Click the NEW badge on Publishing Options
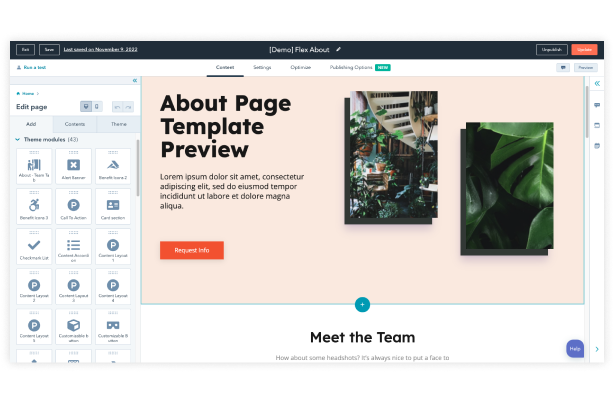The image size is (614, 404). click(x=383, y=67)
